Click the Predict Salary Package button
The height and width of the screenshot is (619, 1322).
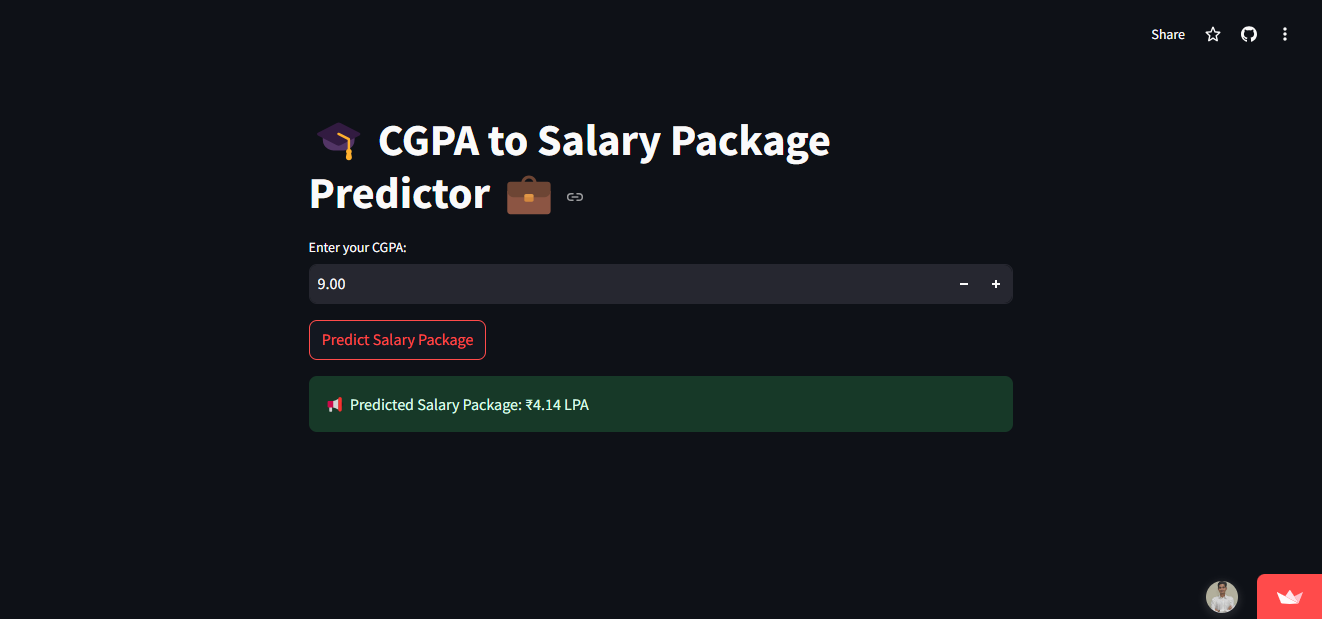click(x=397, y=340)
